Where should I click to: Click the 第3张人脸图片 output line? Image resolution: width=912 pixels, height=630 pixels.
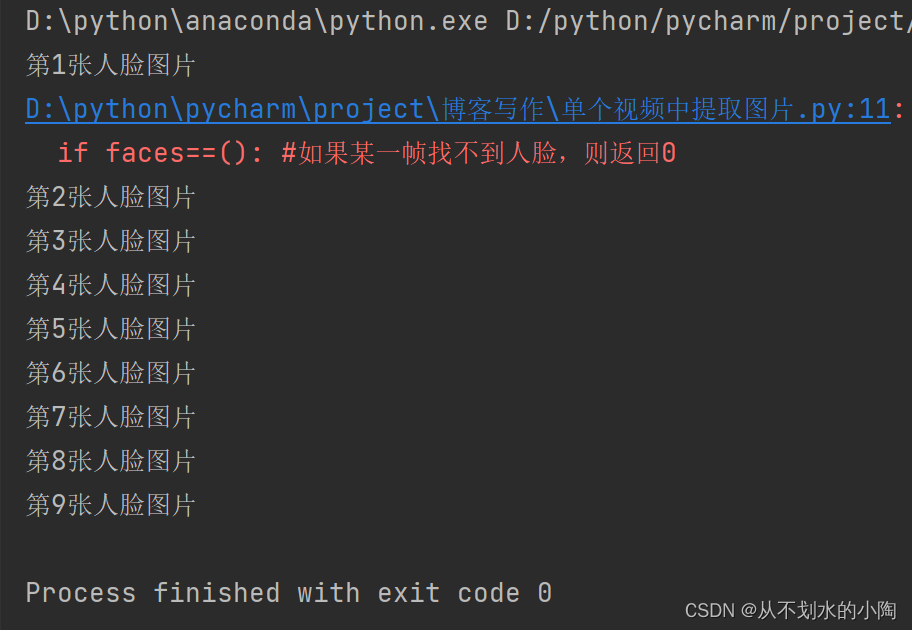pyautogui.click(x=110, y=241)
